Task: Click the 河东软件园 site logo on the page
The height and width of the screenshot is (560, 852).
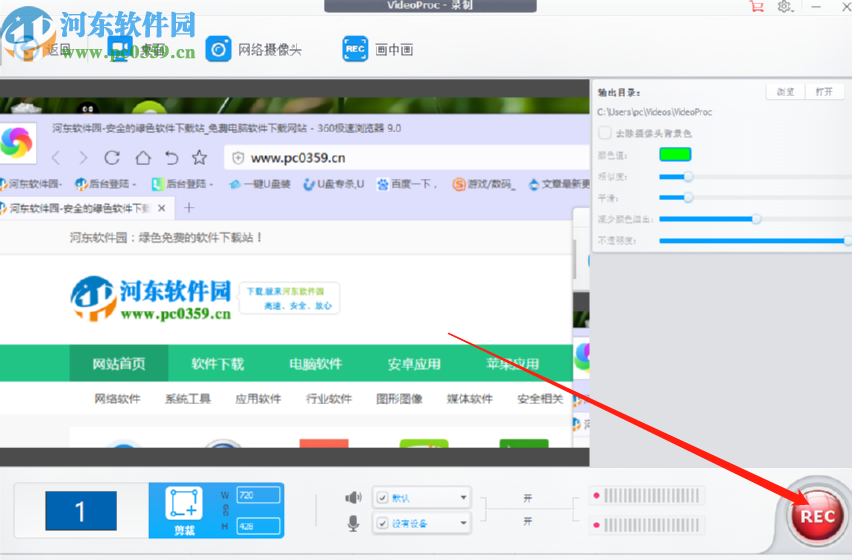Action: 151,298
